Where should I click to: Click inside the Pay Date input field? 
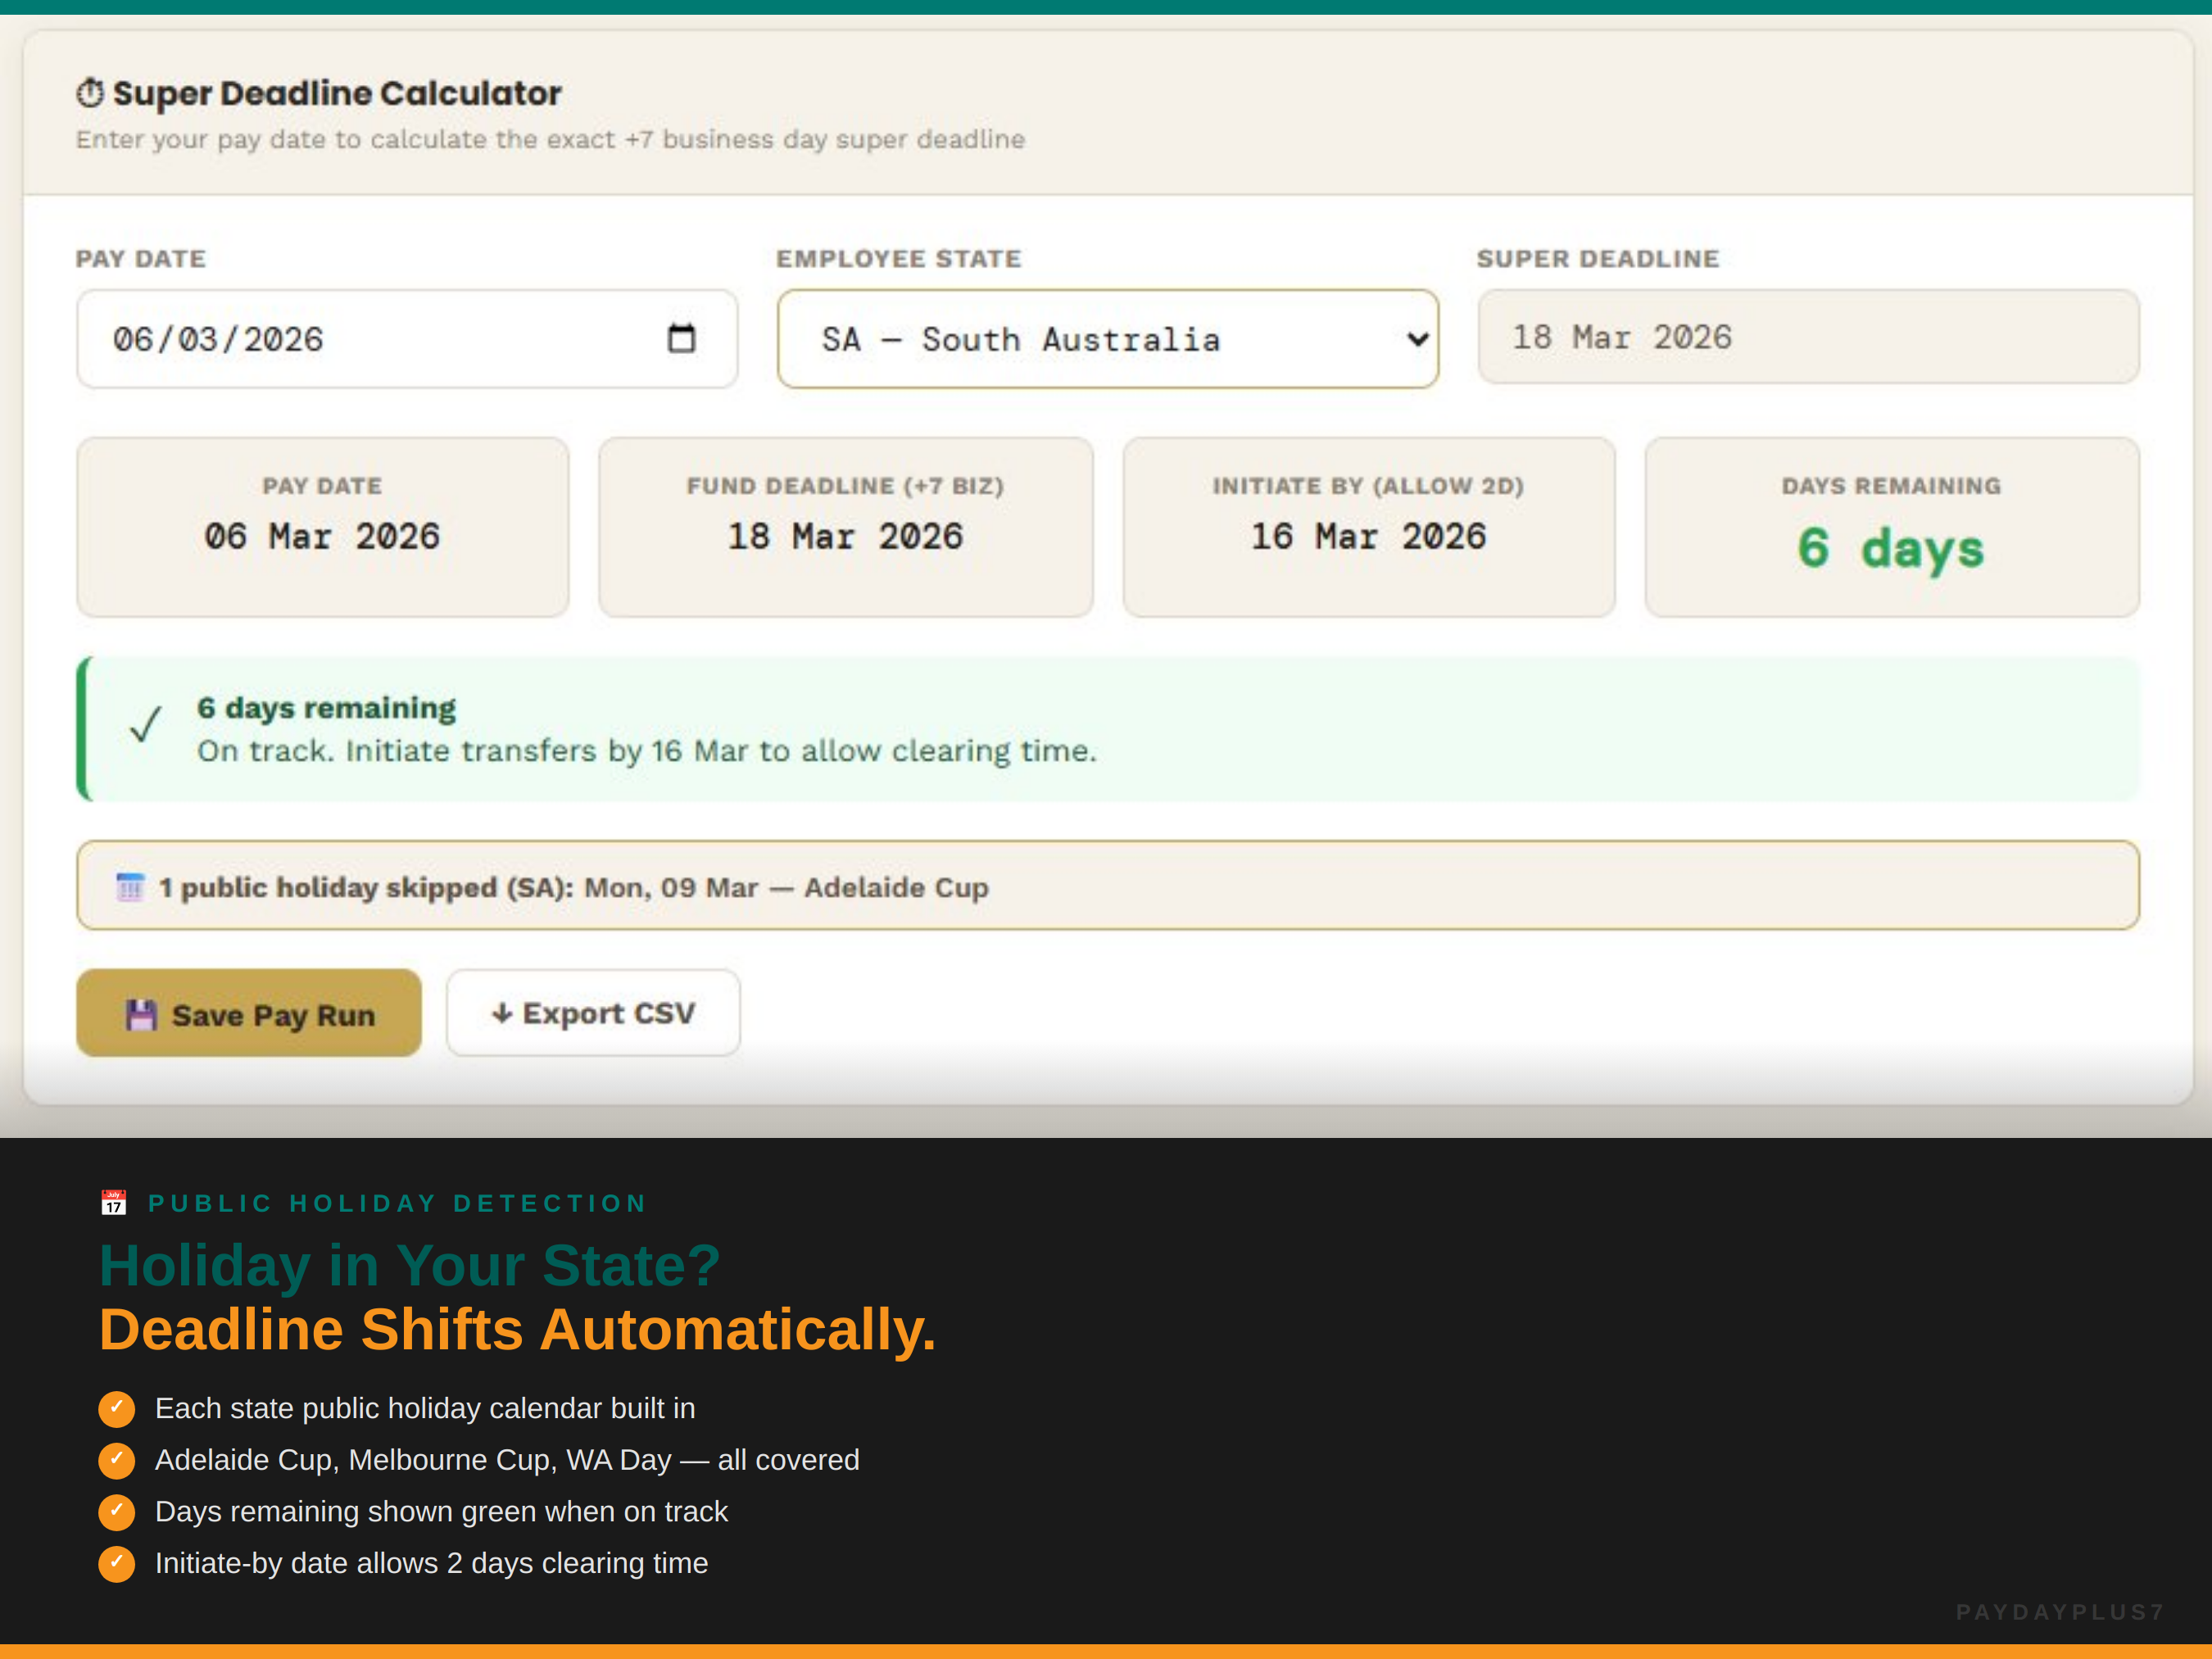point(300,338)
